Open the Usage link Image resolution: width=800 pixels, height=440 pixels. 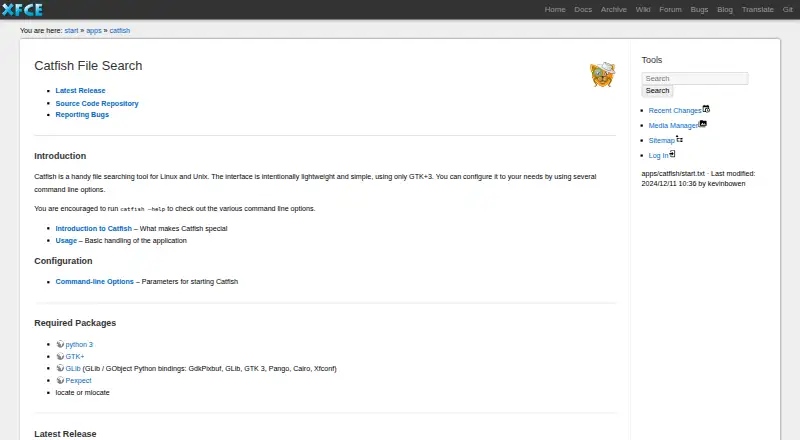coord(66,240)
